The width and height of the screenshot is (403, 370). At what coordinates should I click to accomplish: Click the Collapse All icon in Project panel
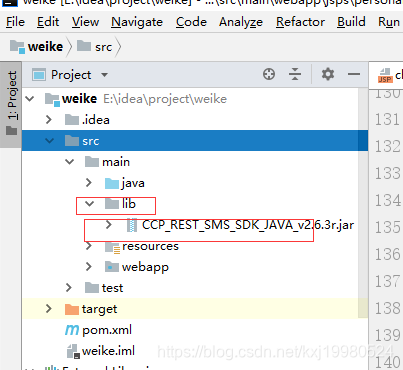coord(295,74)
